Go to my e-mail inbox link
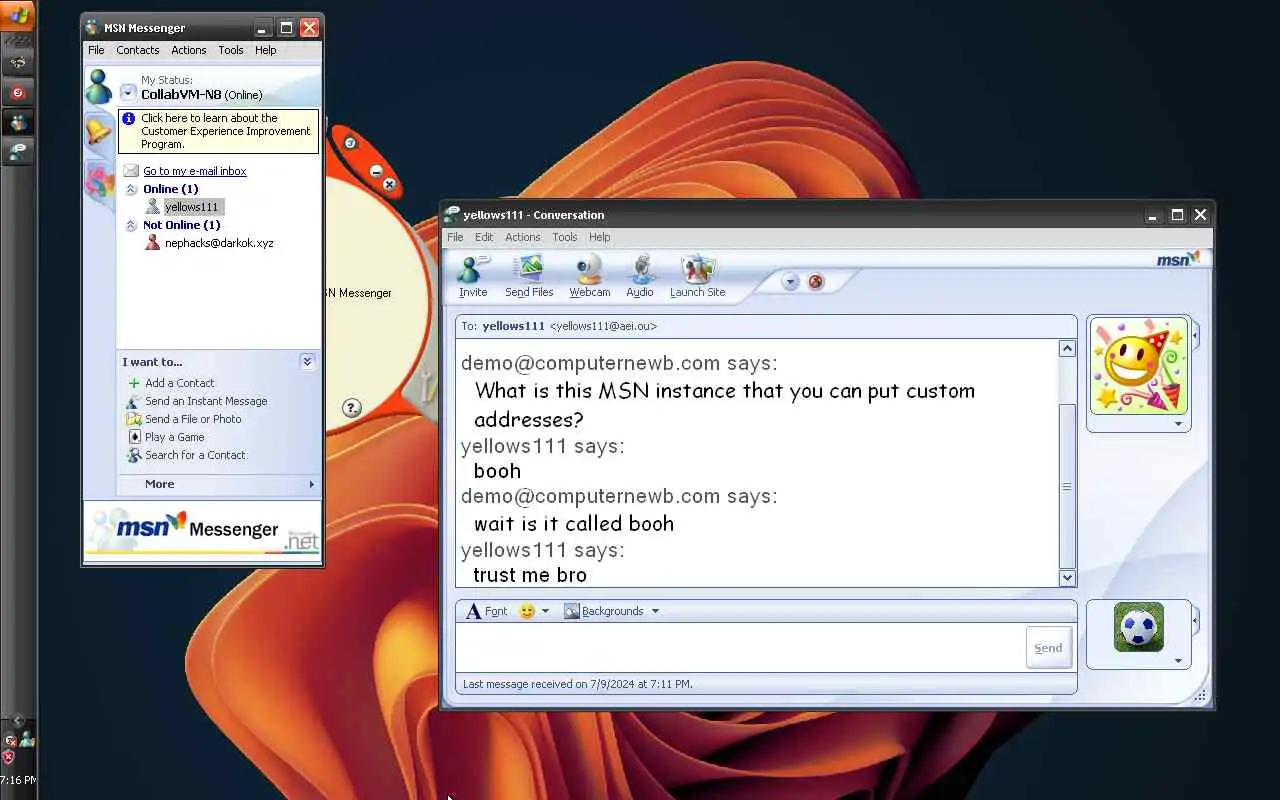 (x=194, y=171)
